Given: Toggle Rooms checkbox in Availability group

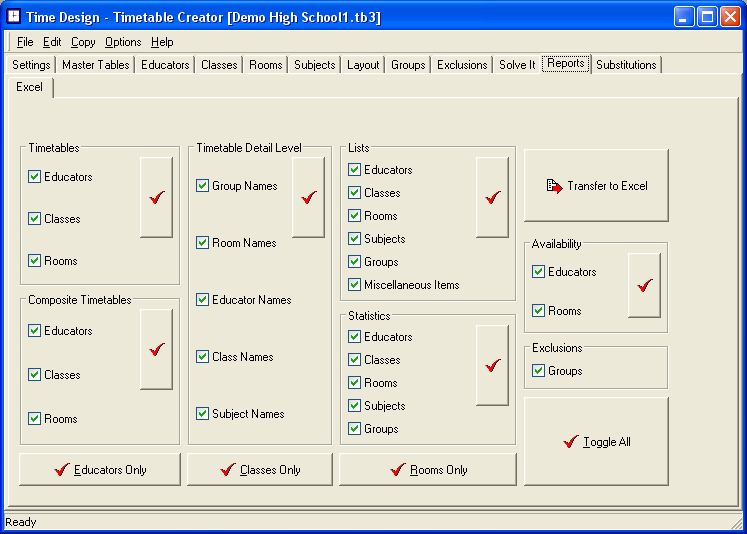Looking at the screenshot, I should click(539, 311).
